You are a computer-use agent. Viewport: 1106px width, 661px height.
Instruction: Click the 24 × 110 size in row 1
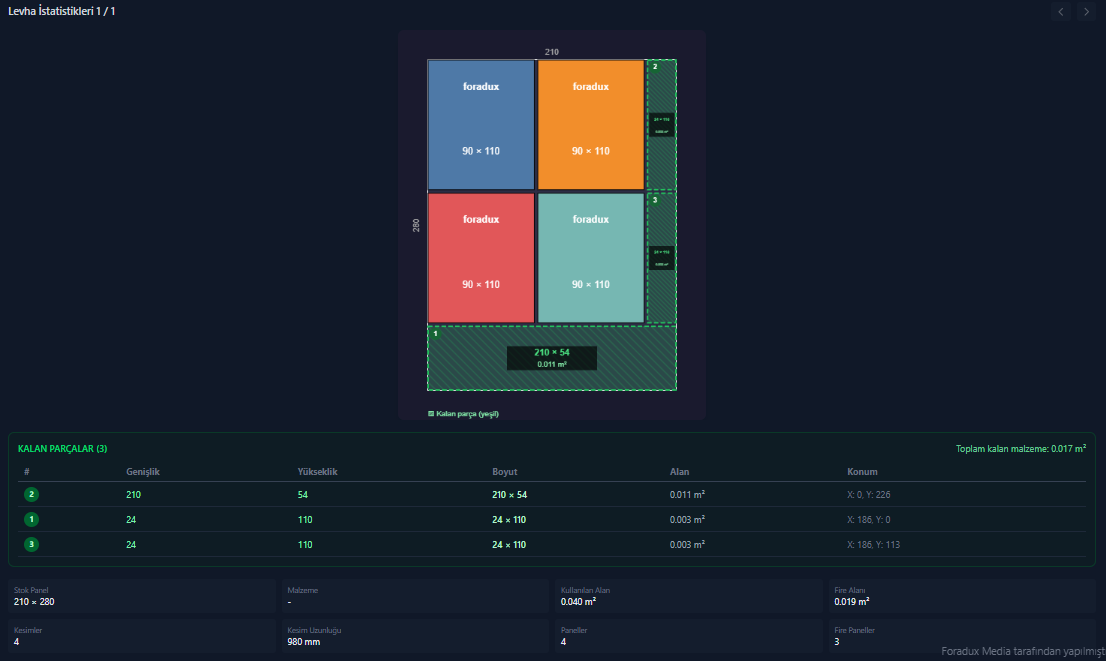(509, 519)
